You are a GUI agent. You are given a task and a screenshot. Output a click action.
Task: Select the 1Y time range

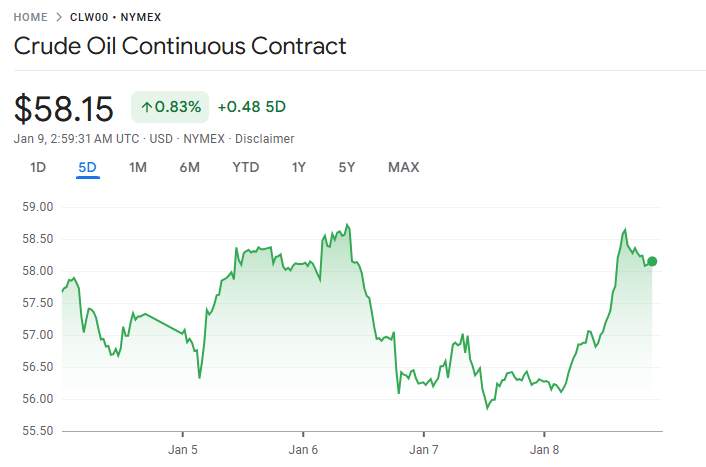pyautogui.click(x=299, y=167)
